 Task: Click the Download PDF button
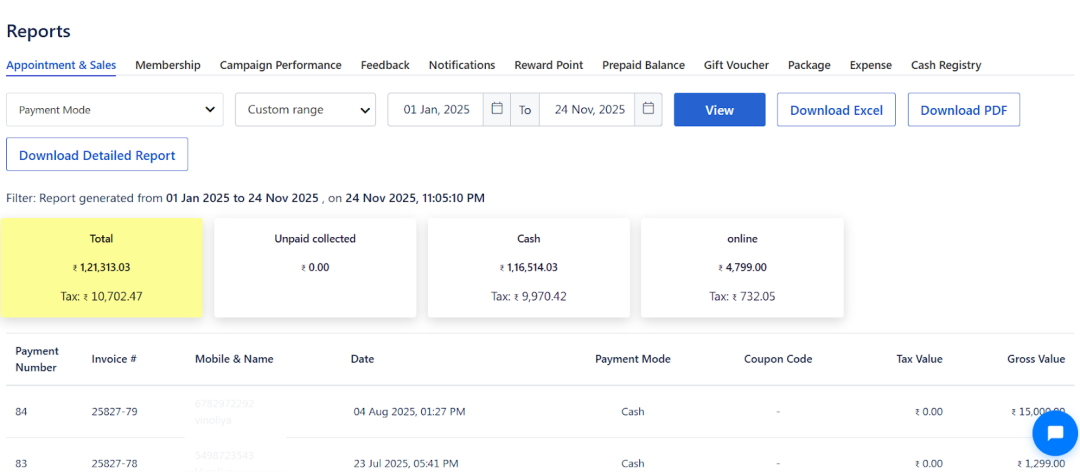coord(963,110)
